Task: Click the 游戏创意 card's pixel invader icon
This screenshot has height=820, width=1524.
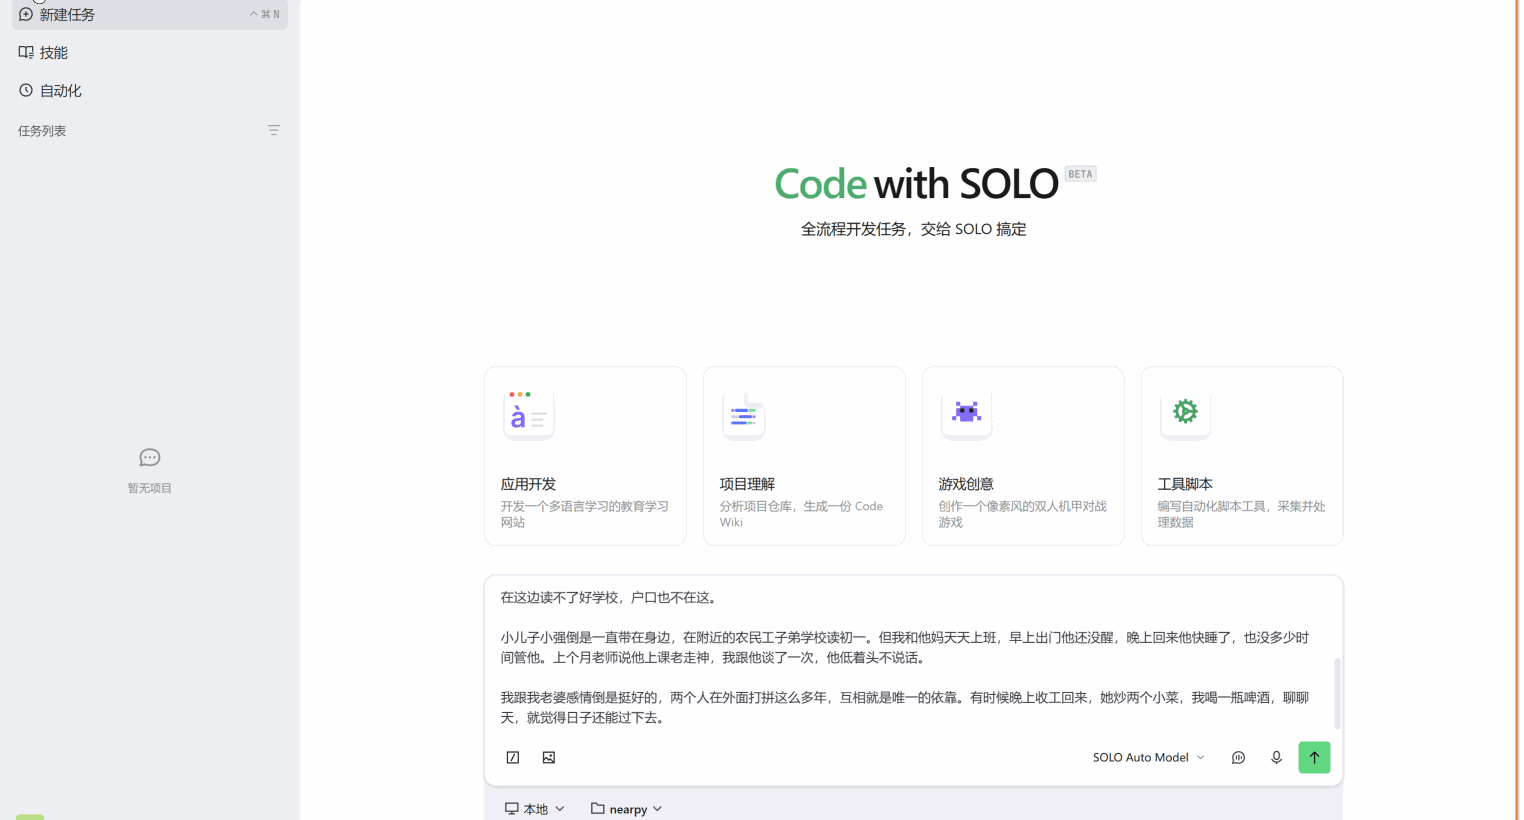Action: [966, 413]
